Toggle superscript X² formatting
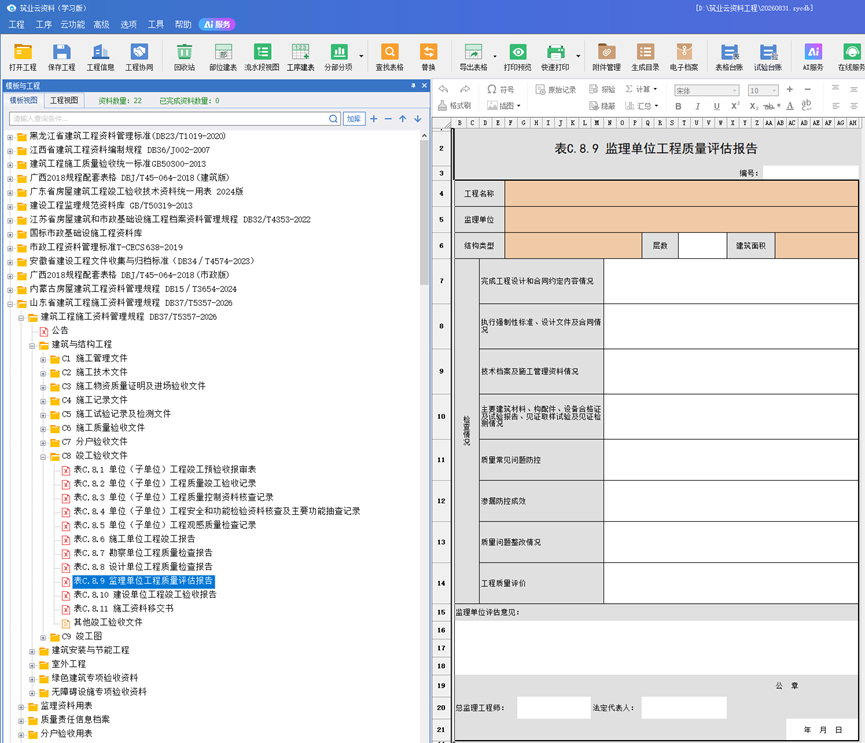This screenshot has width=865, height=743. click(x=735, y=106)
